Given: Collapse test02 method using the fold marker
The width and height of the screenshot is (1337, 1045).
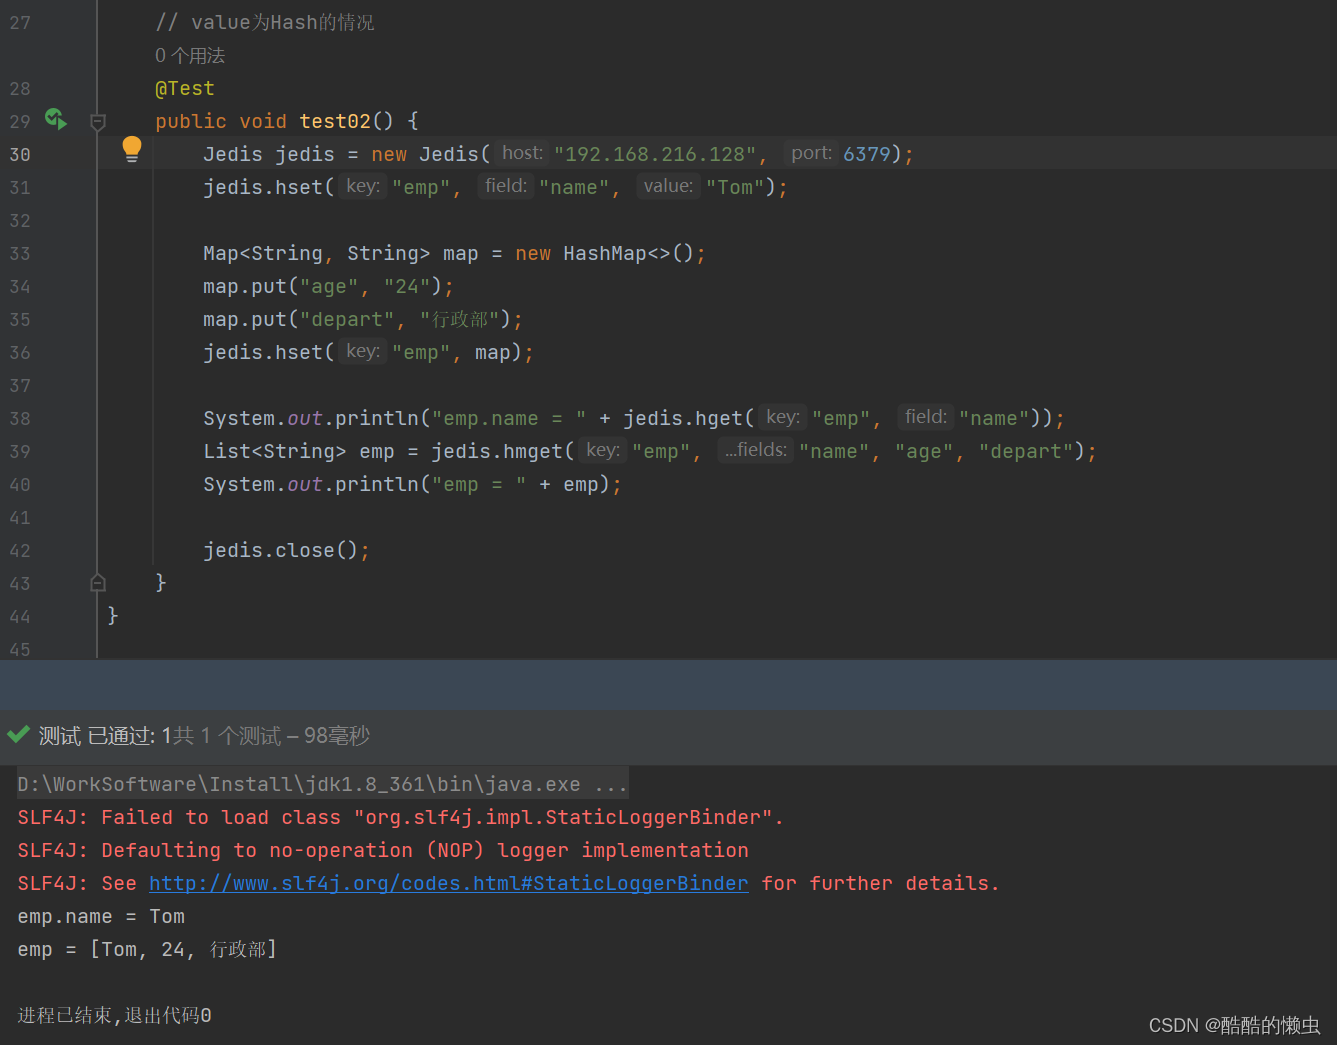Looking at the screenshot, I should [x=98, y=122].
